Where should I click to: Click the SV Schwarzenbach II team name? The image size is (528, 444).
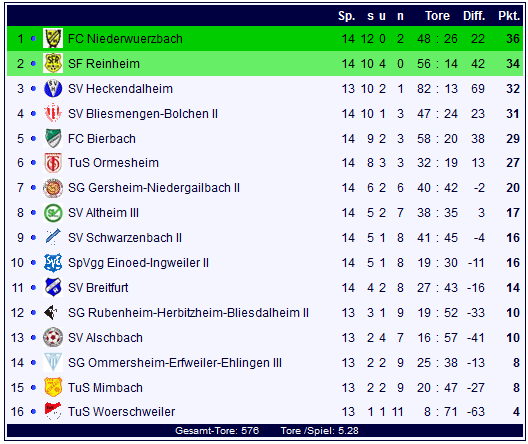(x=125, y=238)
